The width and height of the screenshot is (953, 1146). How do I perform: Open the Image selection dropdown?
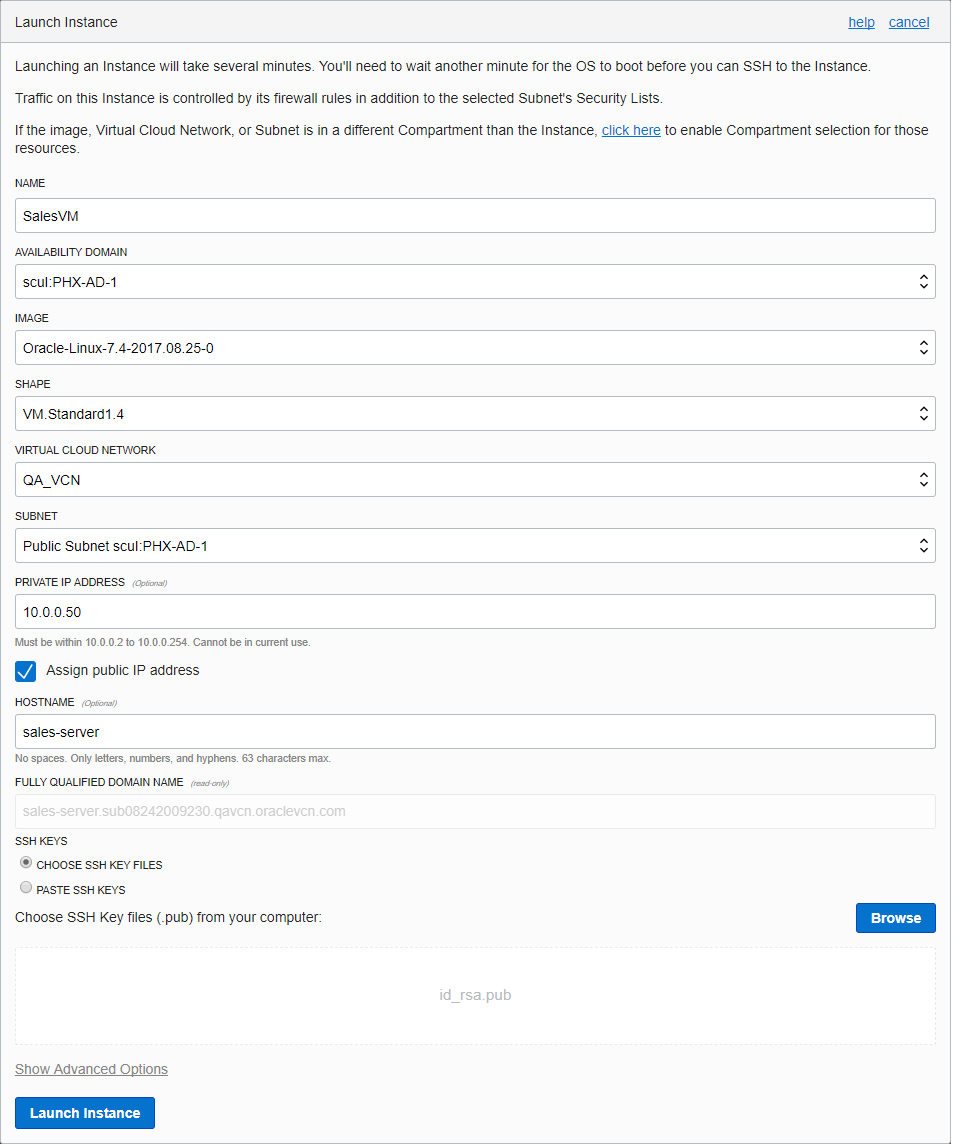point(923,347)
